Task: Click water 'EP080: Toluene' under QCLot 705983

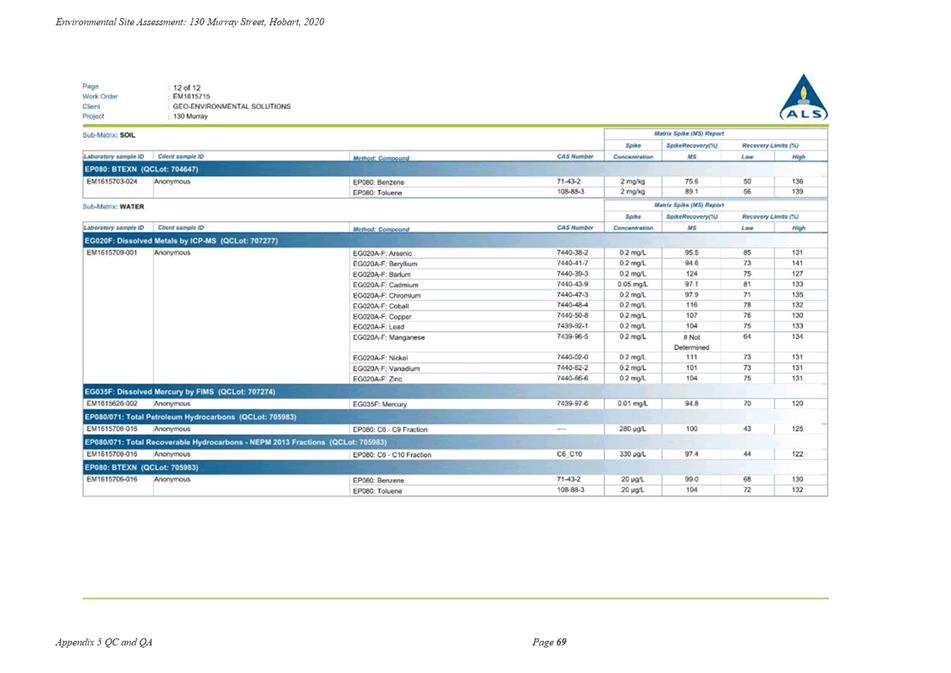Action: [377, 491]
